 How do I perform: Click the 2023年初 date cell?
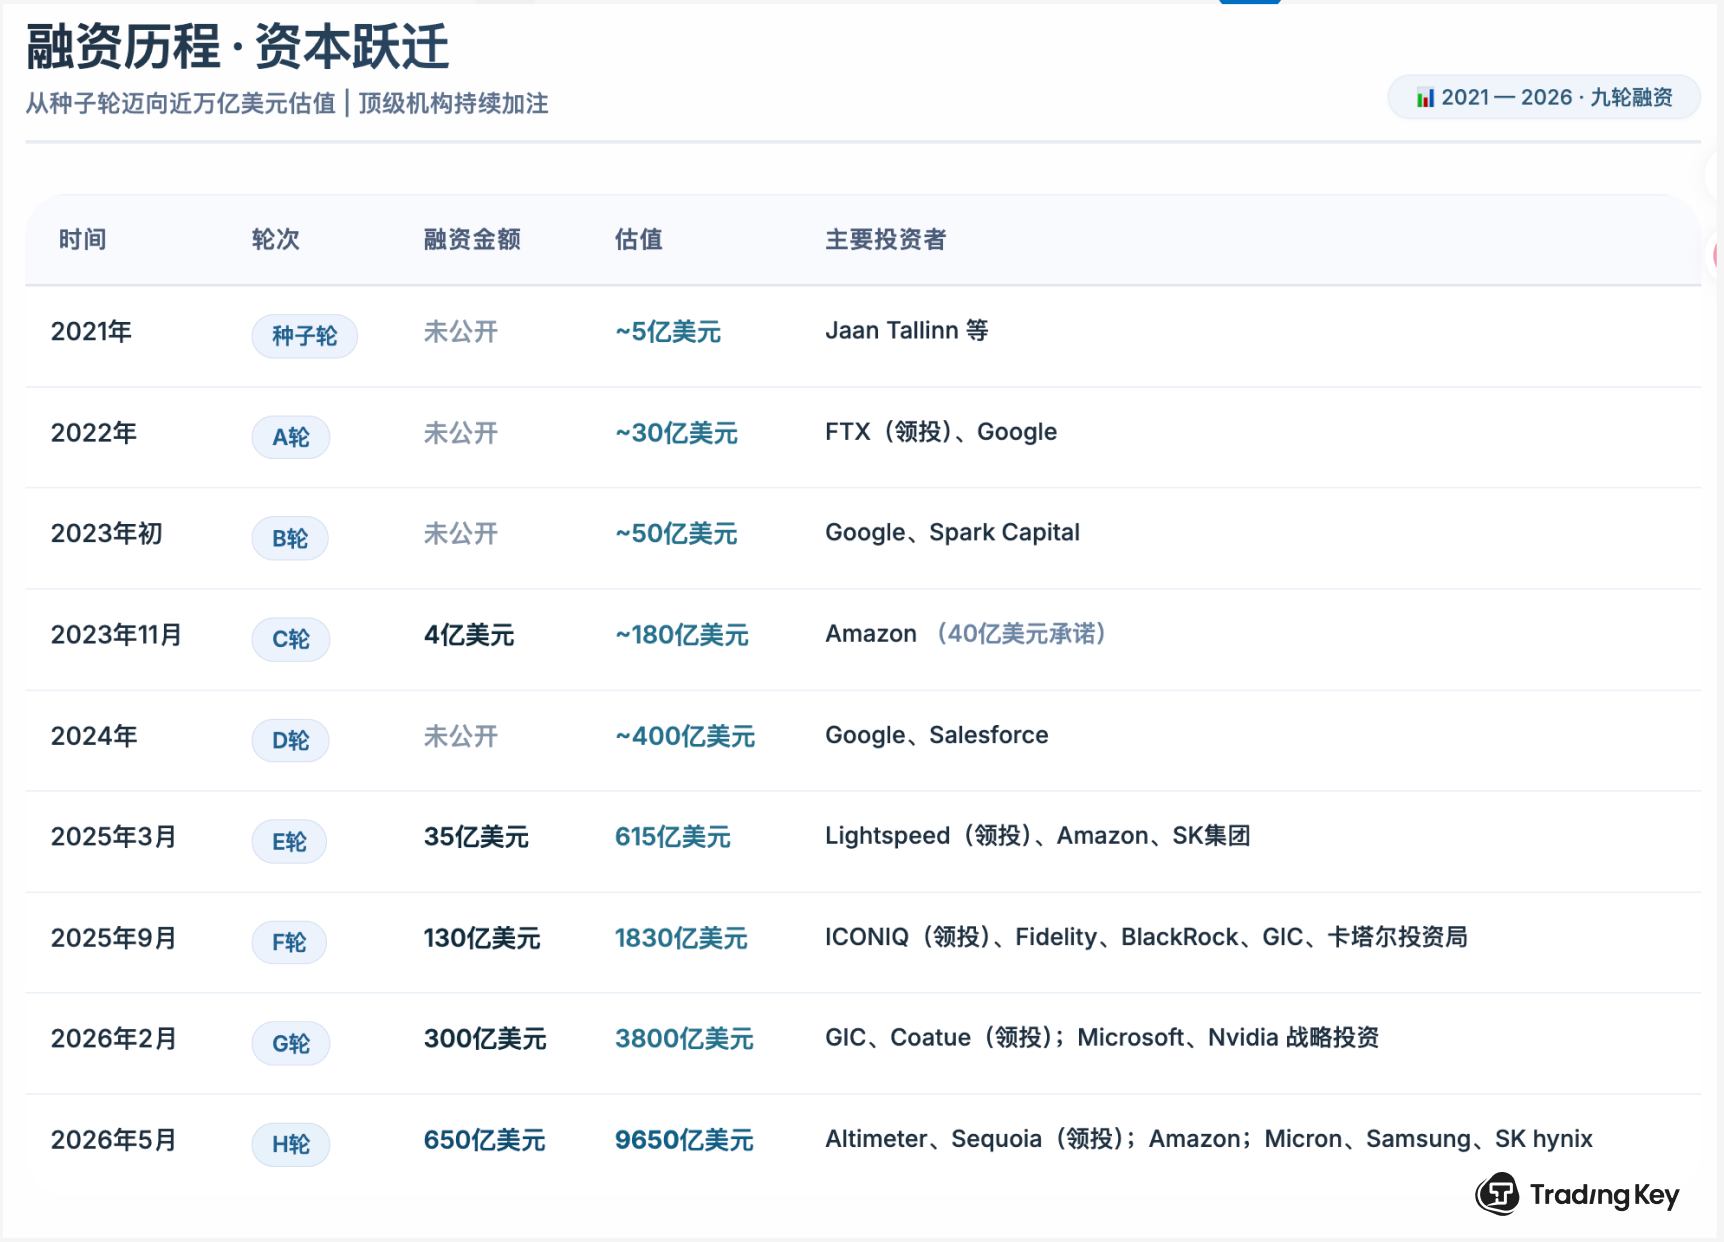click(x=107, y=533)
